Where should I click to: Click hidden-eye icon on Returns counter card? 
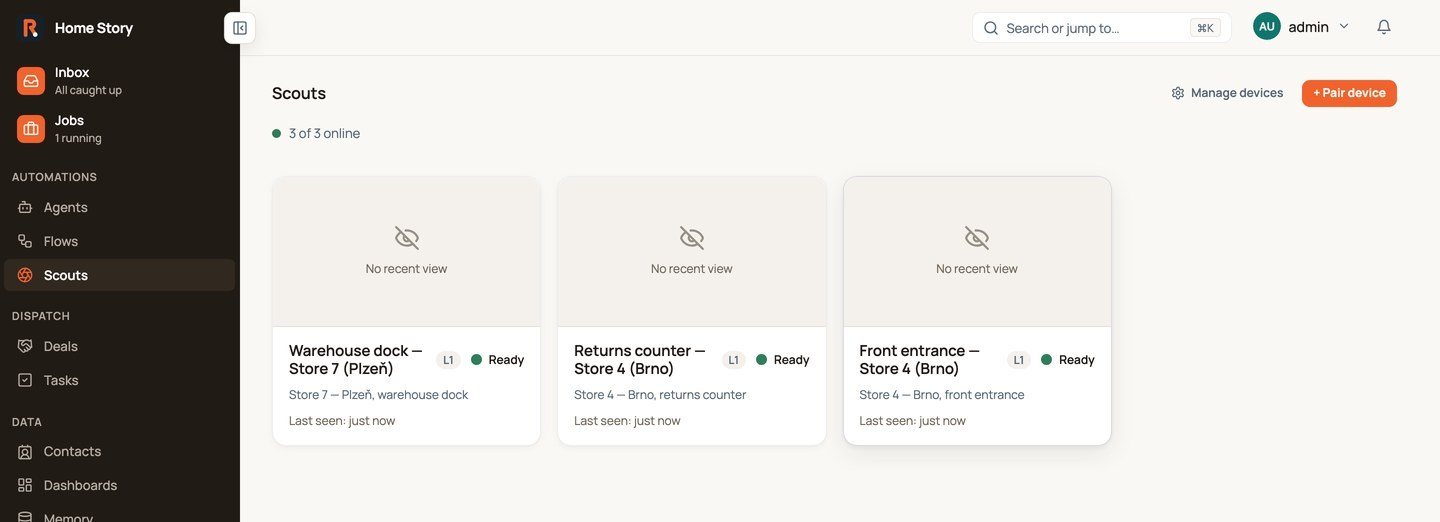coord(692,238)
